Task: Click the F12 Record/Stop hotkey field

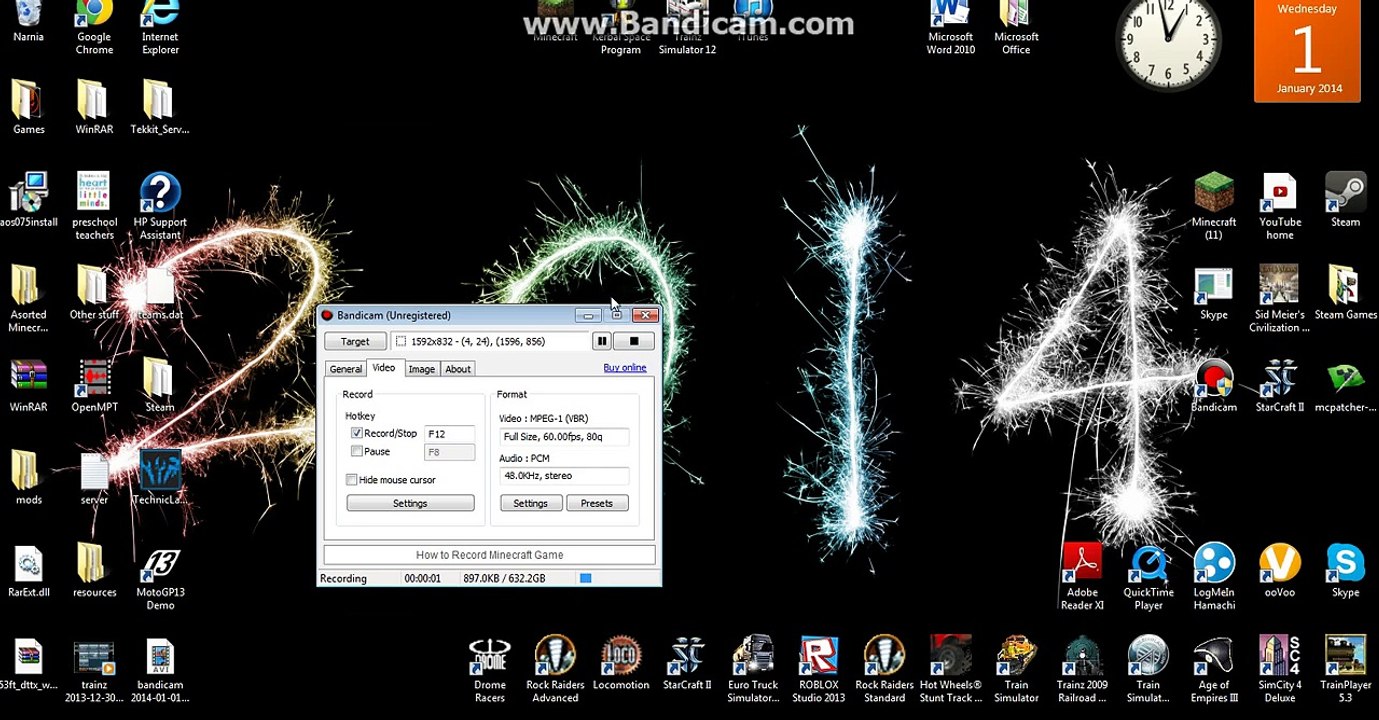Action: coord(450,434)
